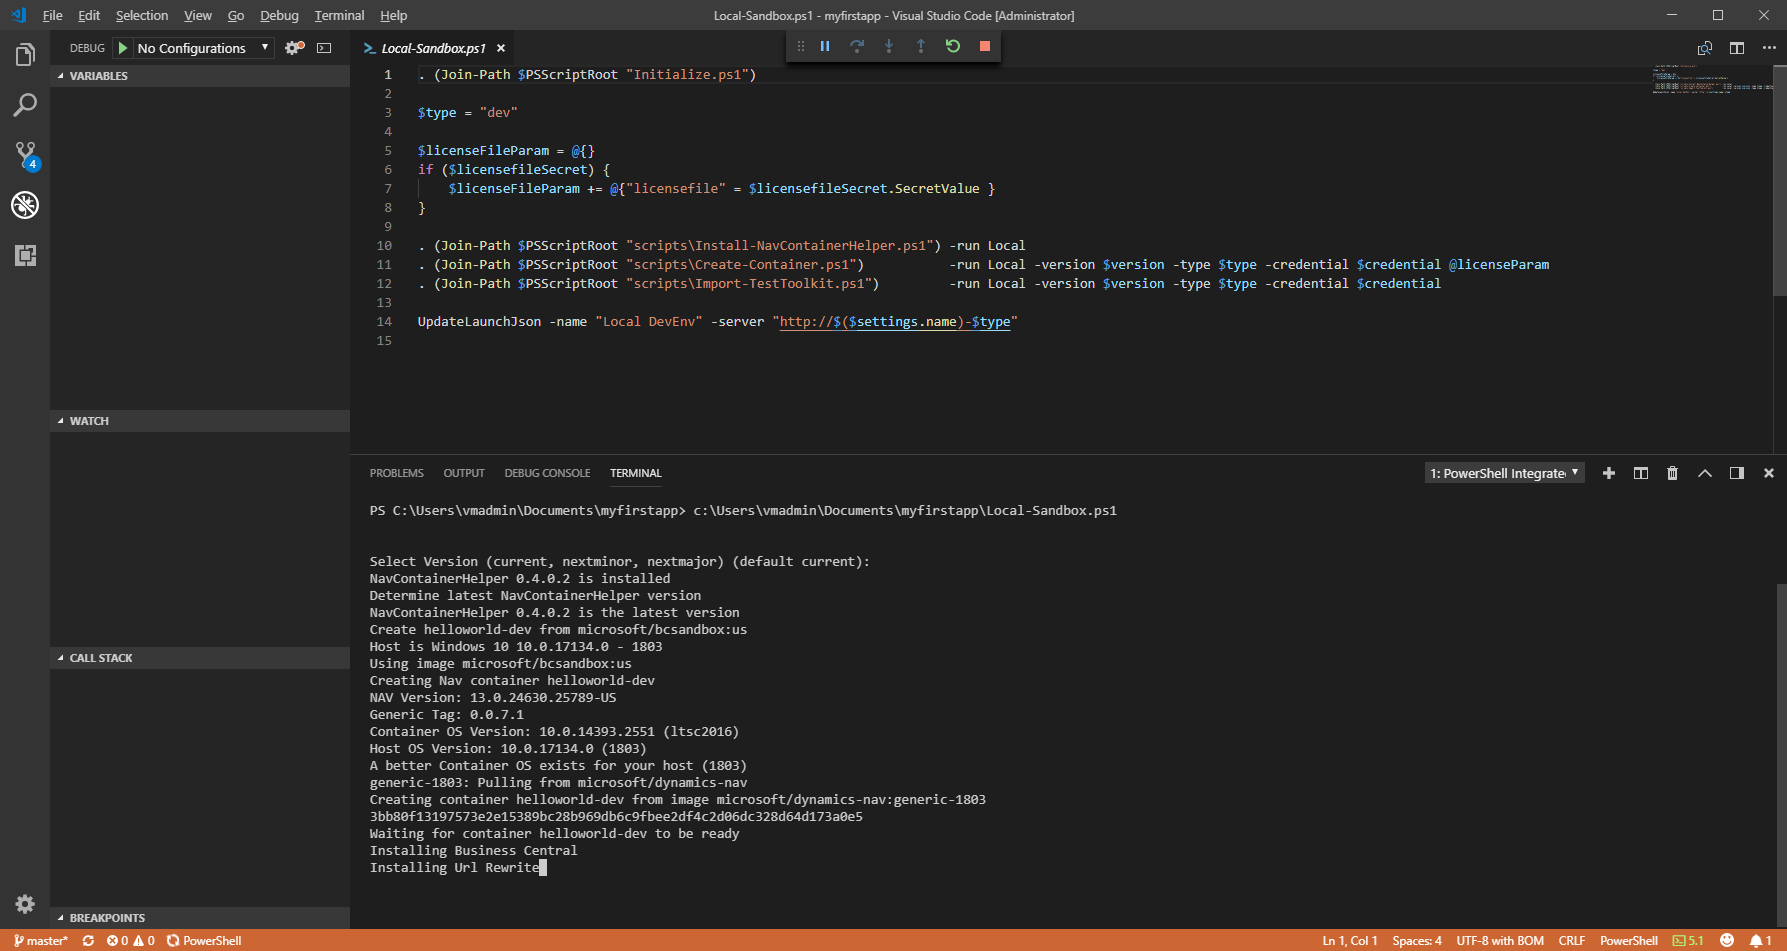
Task: Open the Terminal menu
Action: 339,15
